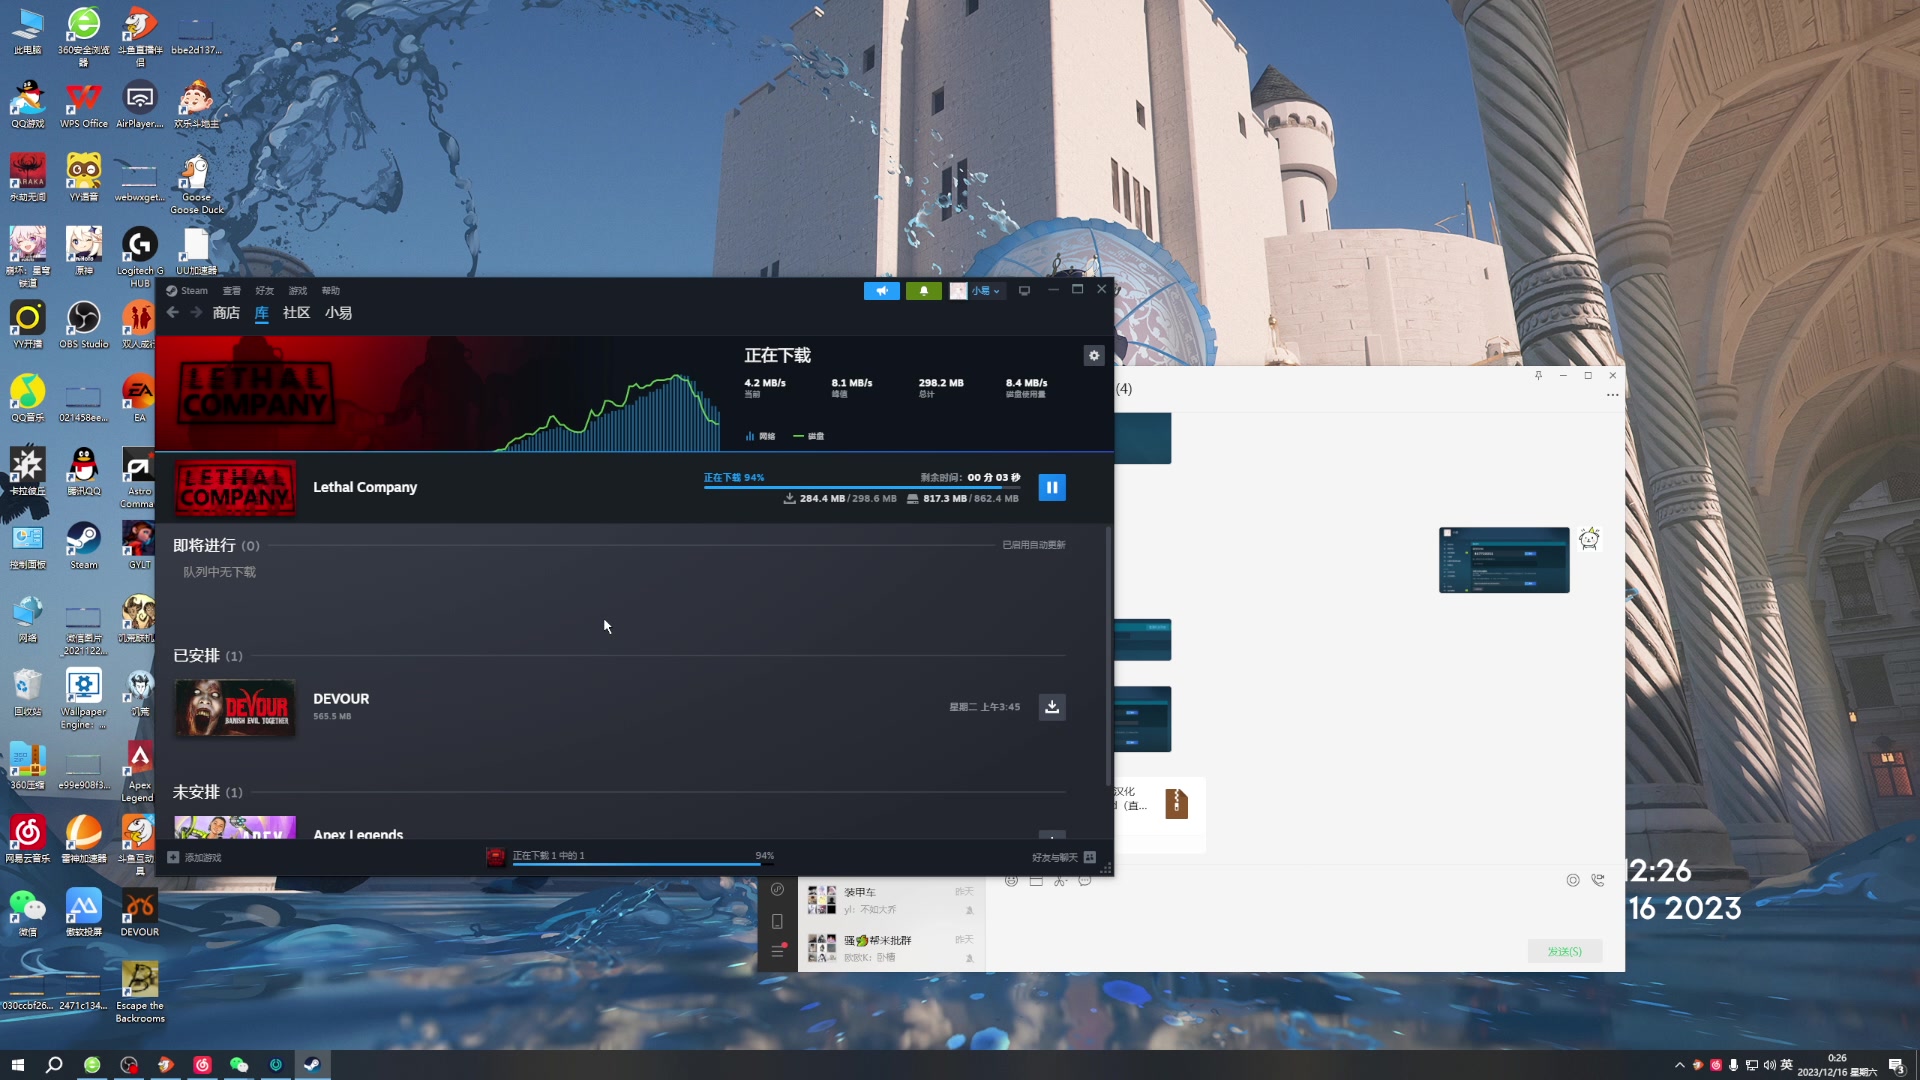This screenshot has width=1920, height=1080.
Task: Open the 好友 friends menu
Action: pos(265,291)
